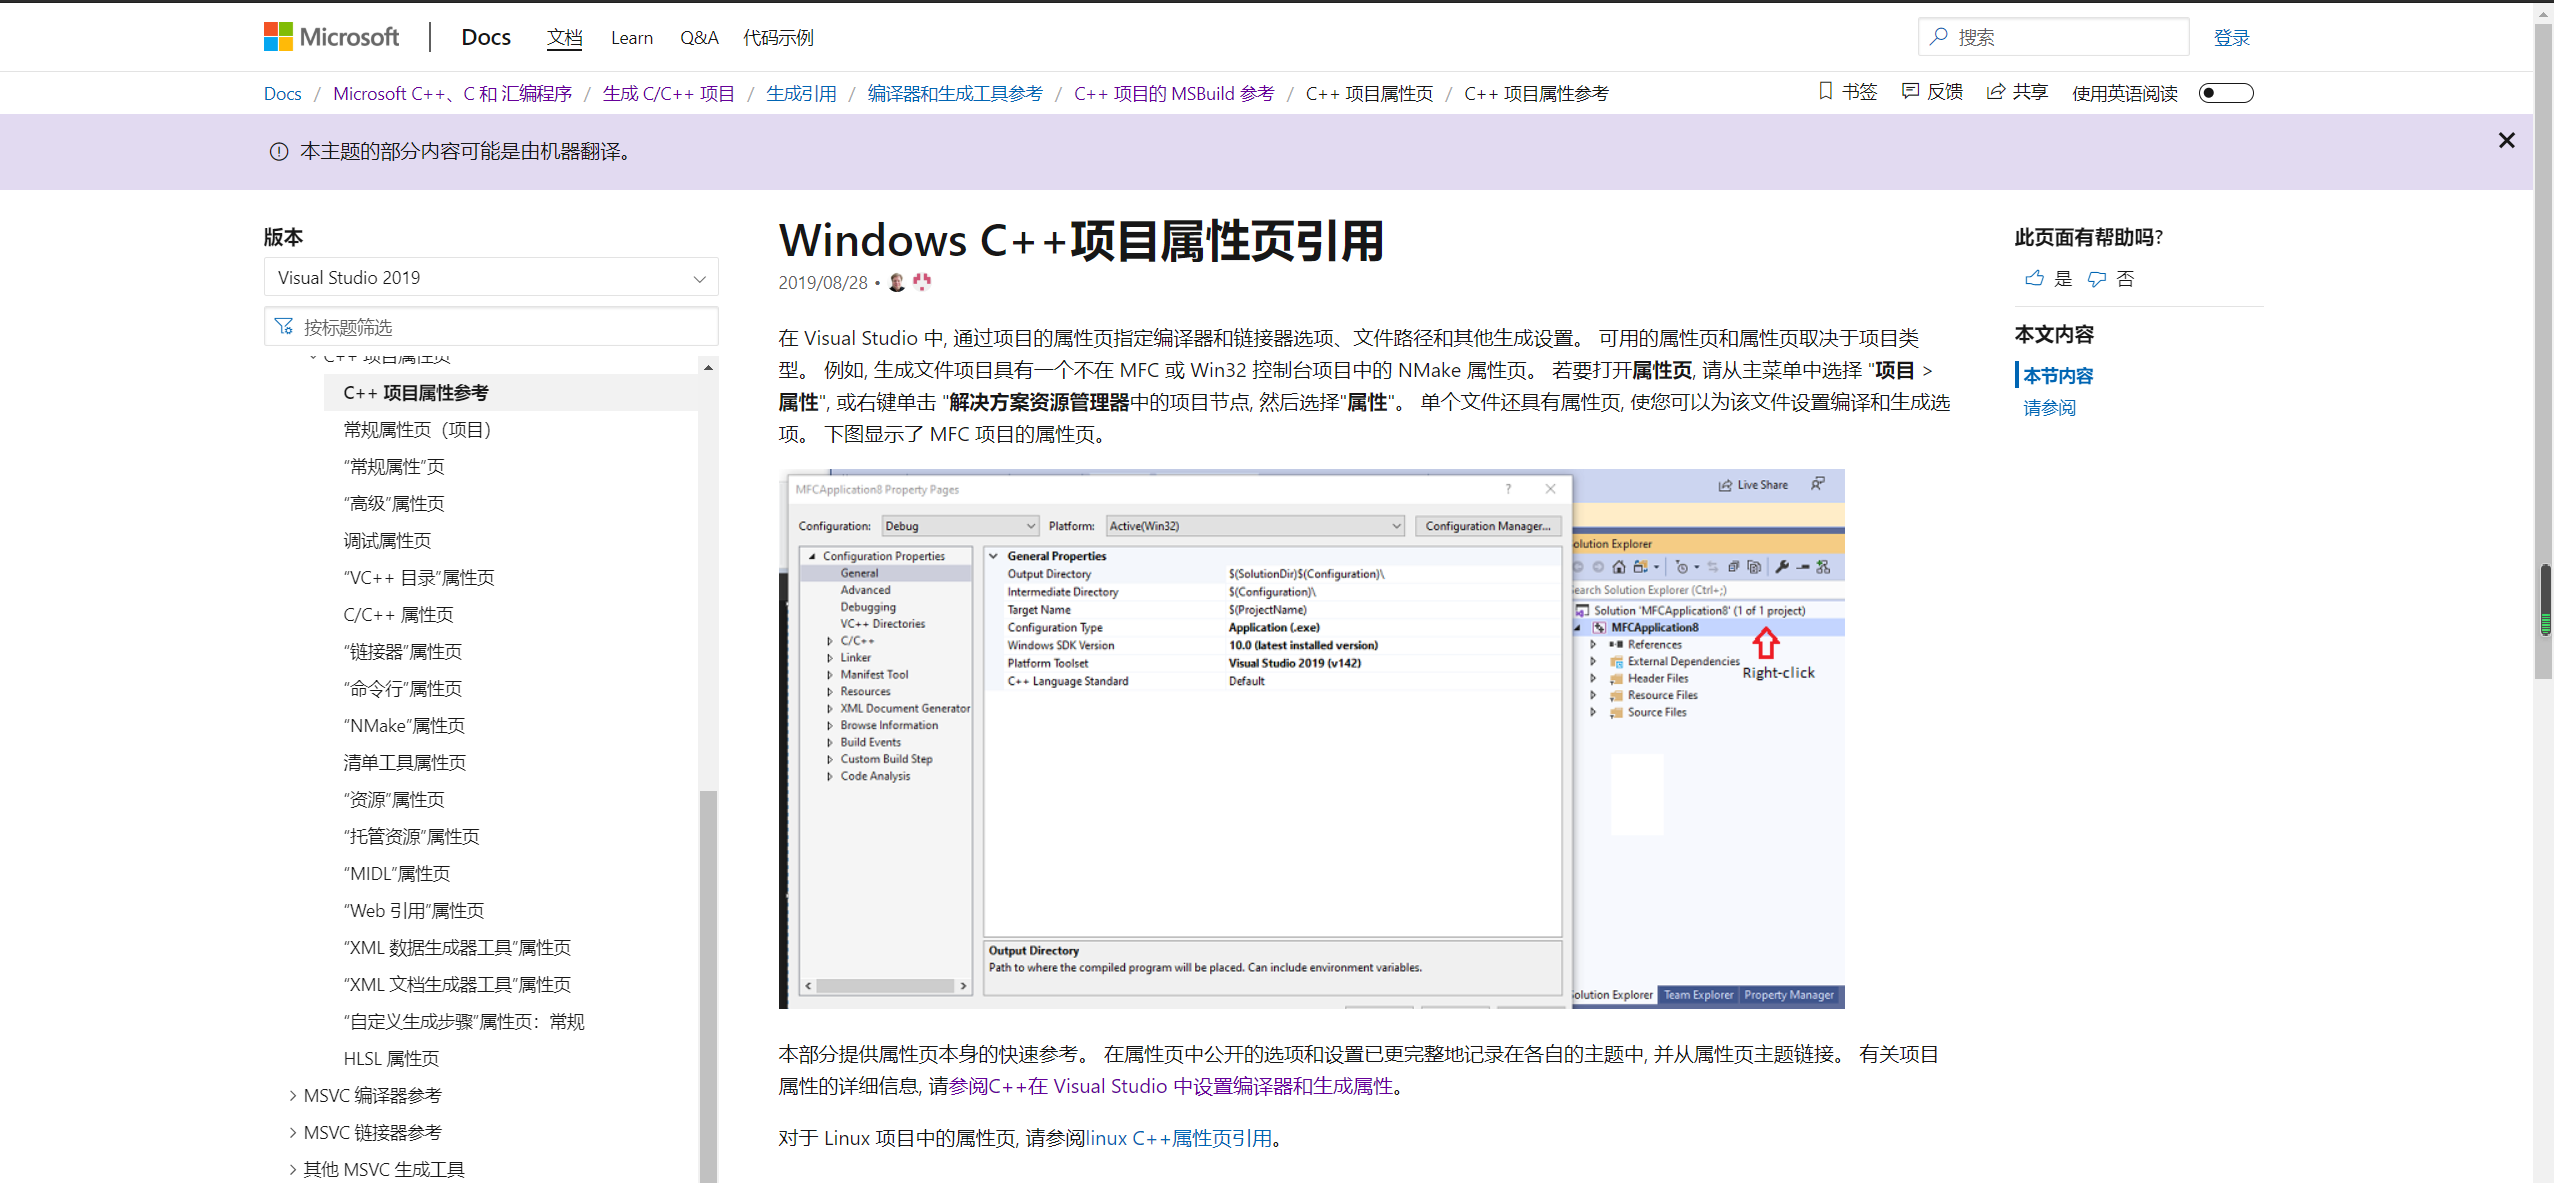
Task: Open “XML 数据生成器工具”属性页 in sidebar
Action: [x=457, y=947]
